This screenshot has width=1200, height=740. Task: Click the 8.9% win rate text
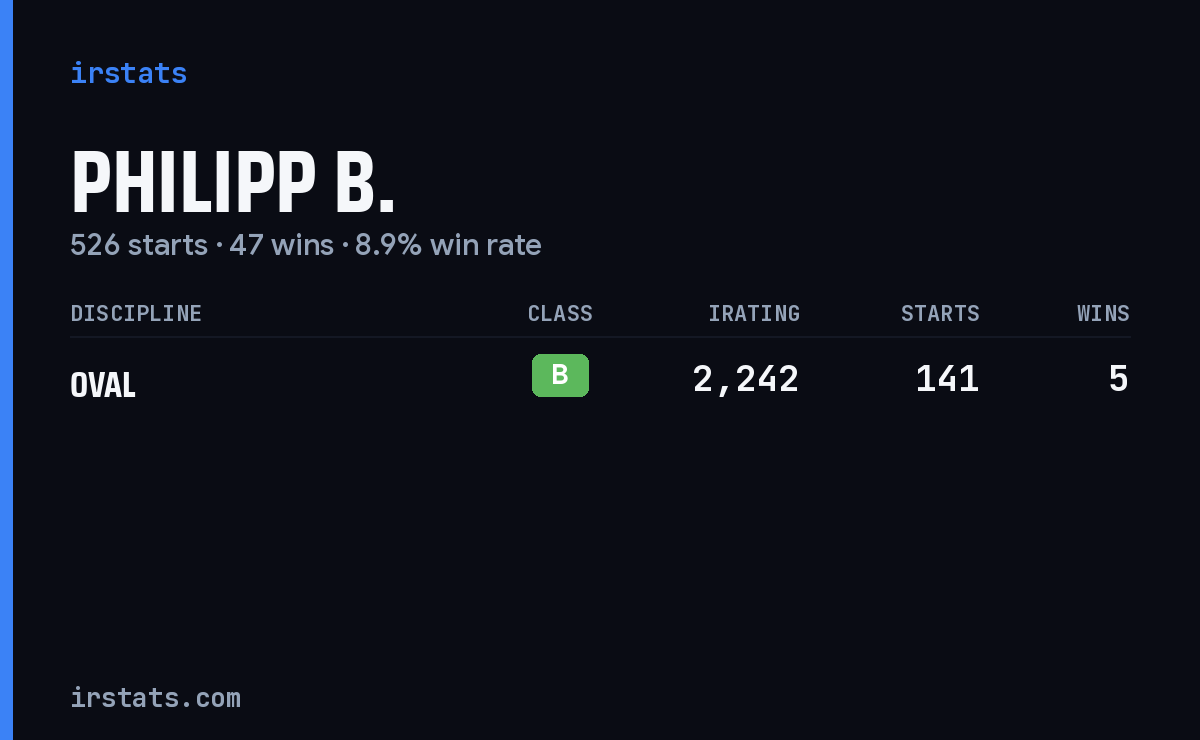448,245
